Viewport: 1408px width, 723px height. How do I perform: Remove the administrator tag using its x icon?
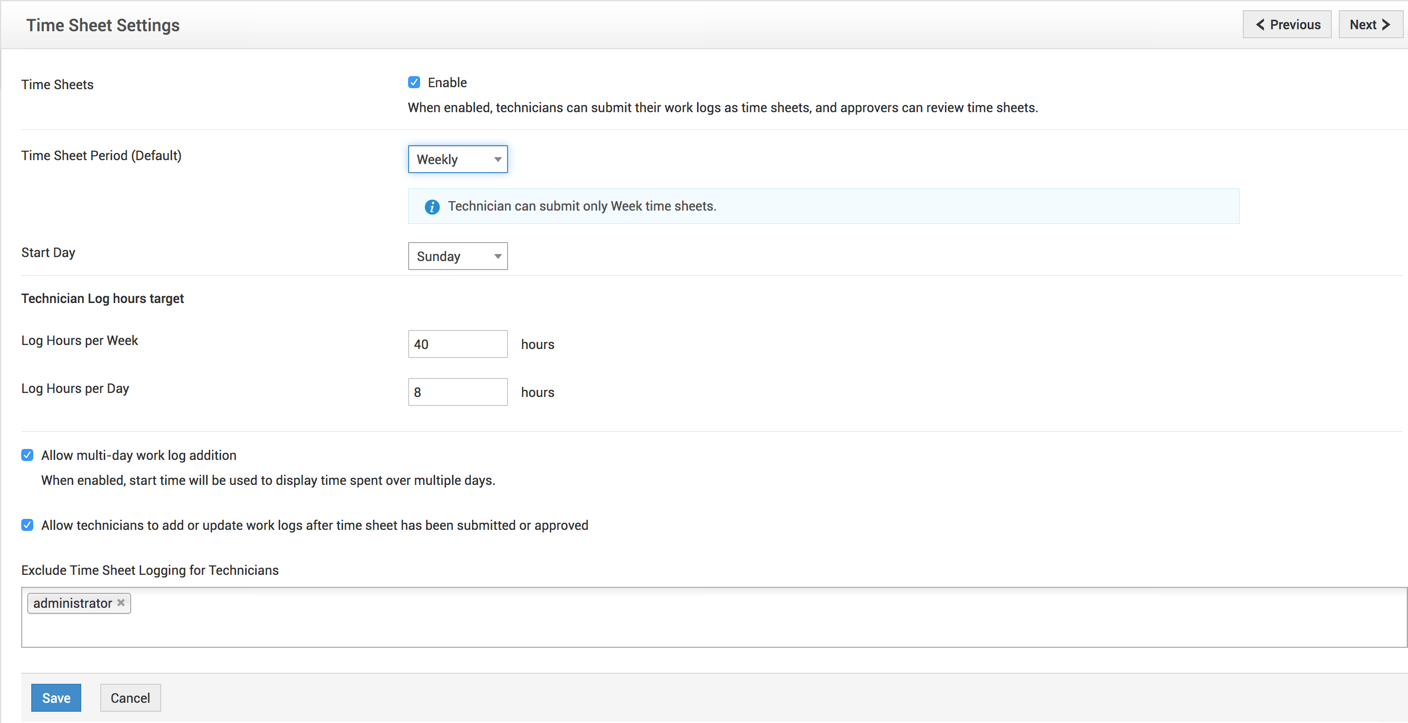pos(121,603)
